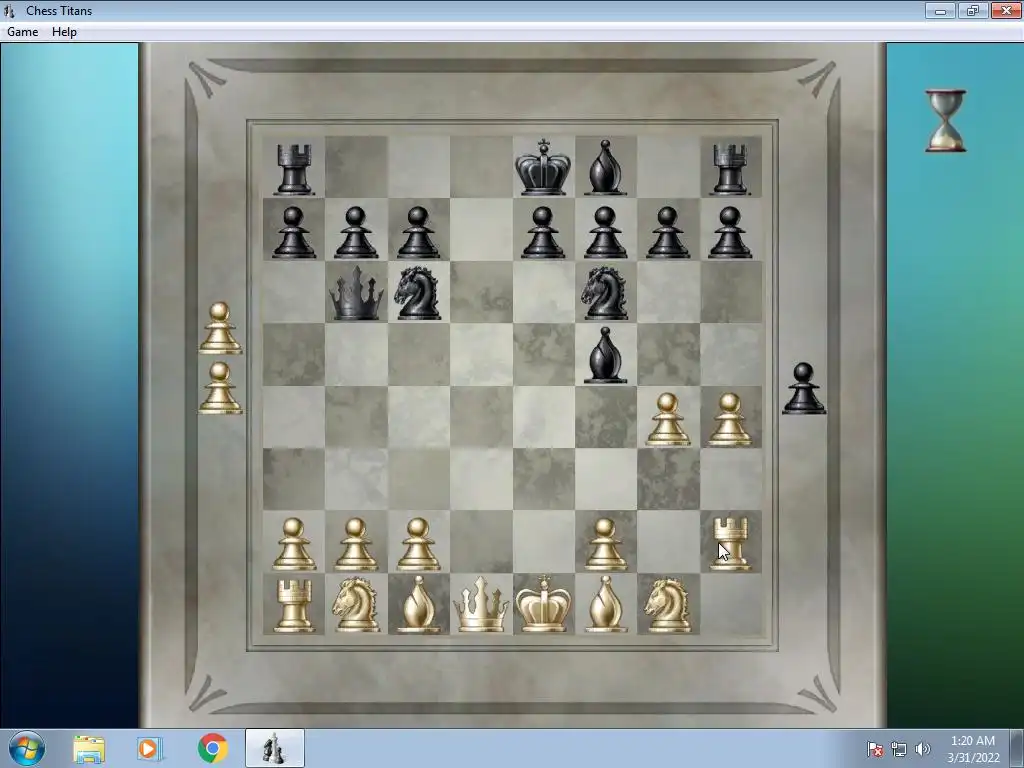This screenshot has height=768, width=1024.
Task: Select the black queen on b6
Action: coord(356,293)
